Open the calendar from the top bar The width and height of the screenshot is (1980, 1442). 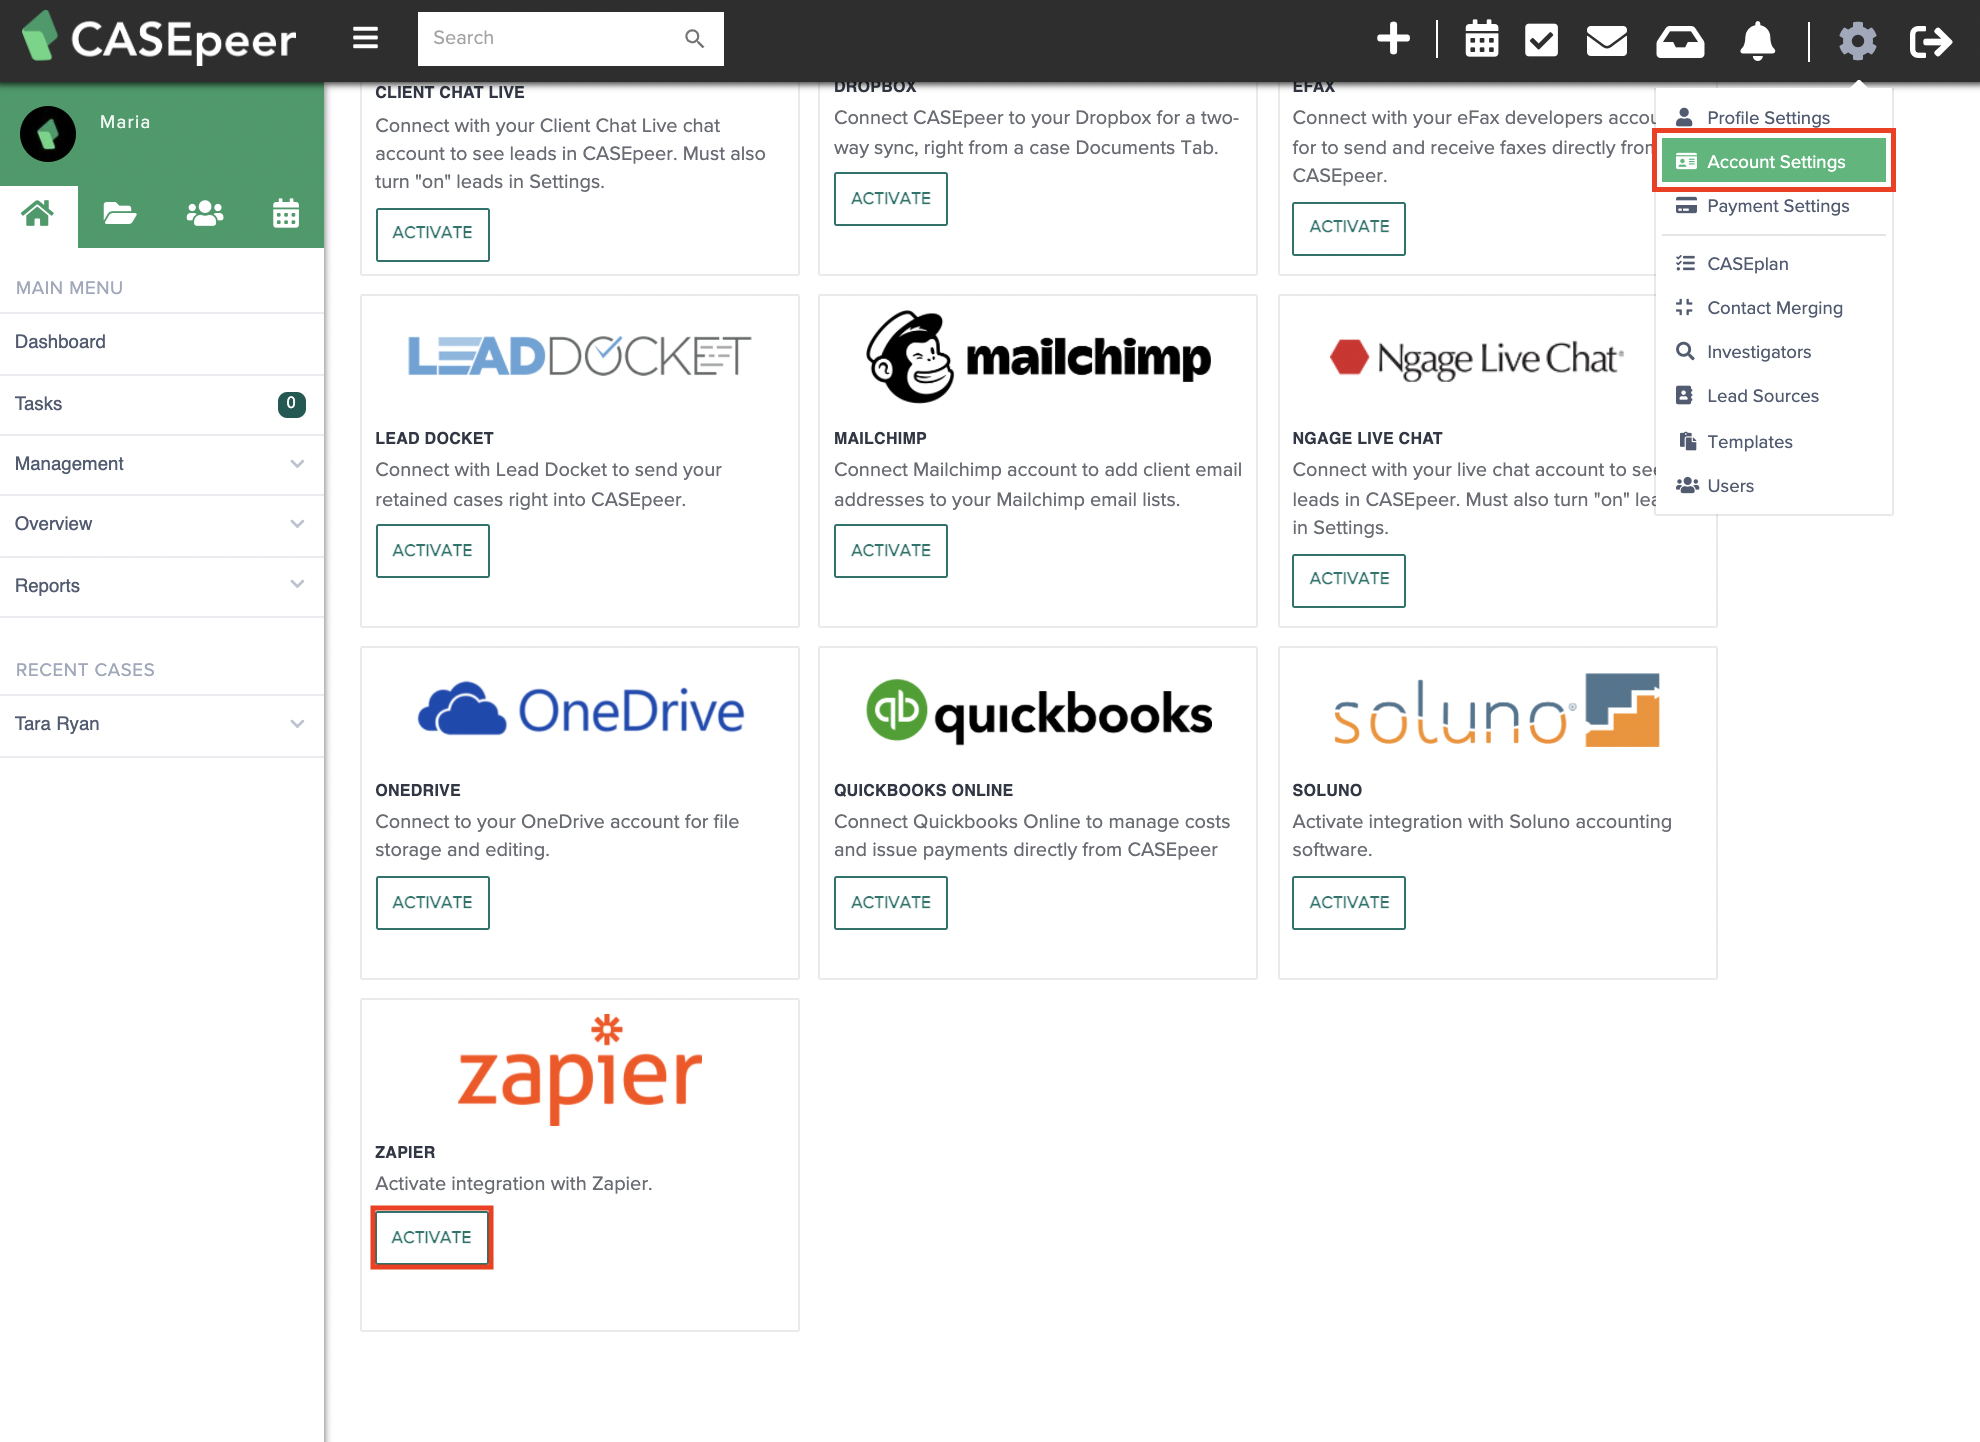pos(1481,40)
